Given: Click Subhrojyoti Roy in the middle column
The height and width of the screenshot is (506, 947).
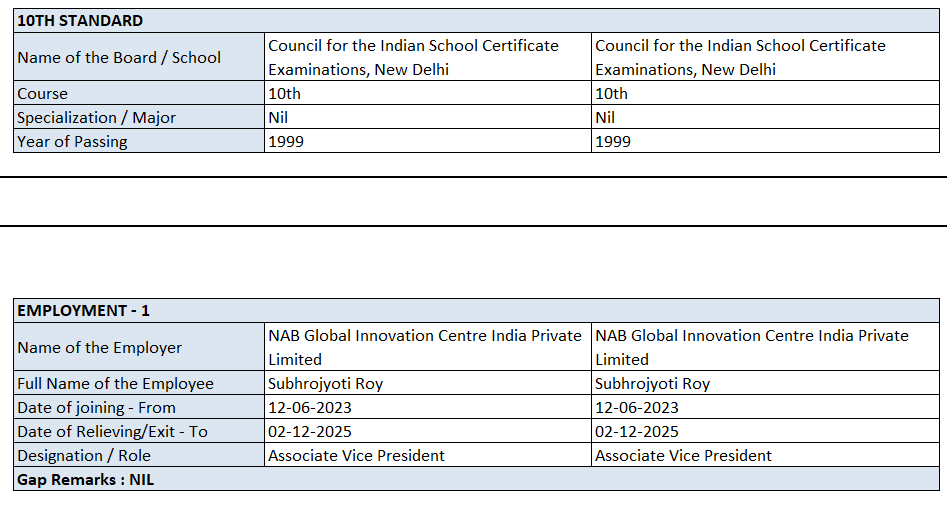Looking at the screenshot, I should [325, 384].
